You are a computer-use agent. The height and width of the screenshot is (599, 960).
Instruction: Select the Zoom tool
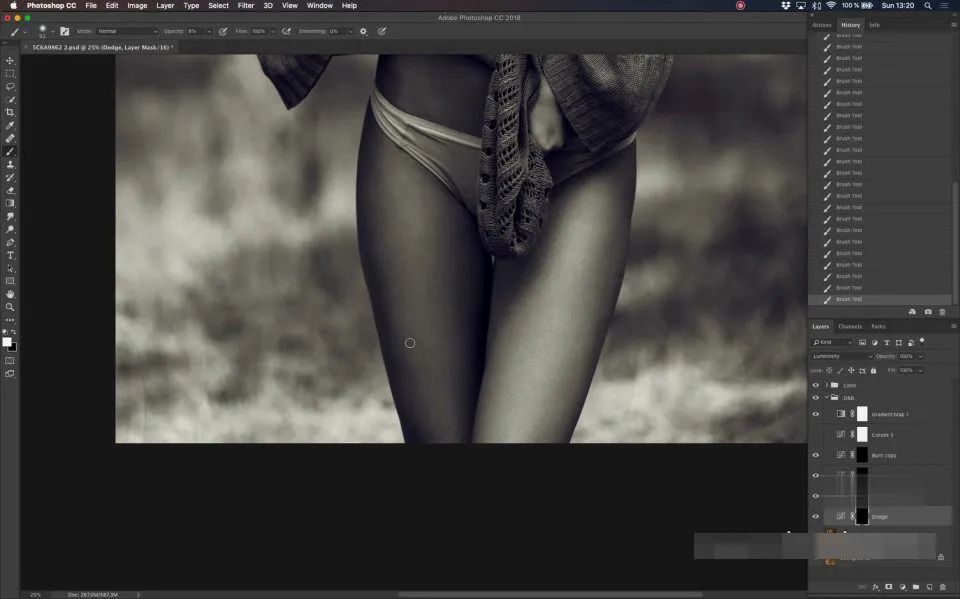point(10,307)
